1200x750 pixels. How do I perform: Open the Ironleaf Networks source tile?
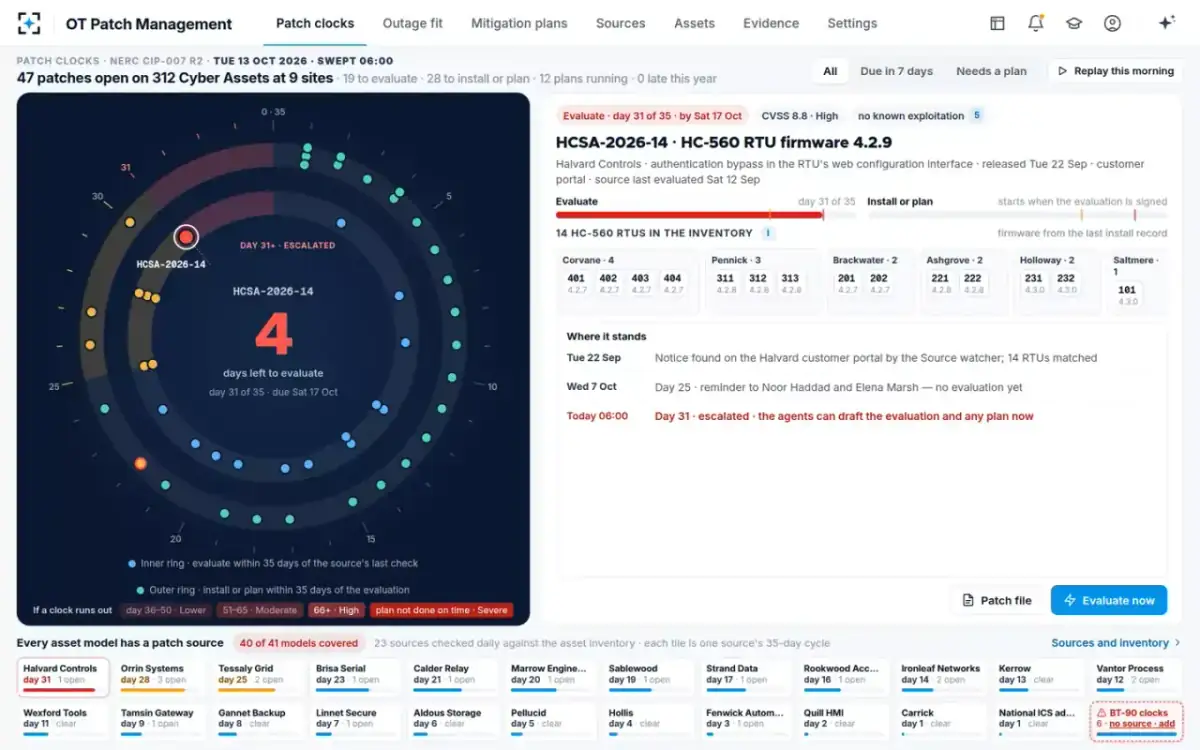pos(942,676)
